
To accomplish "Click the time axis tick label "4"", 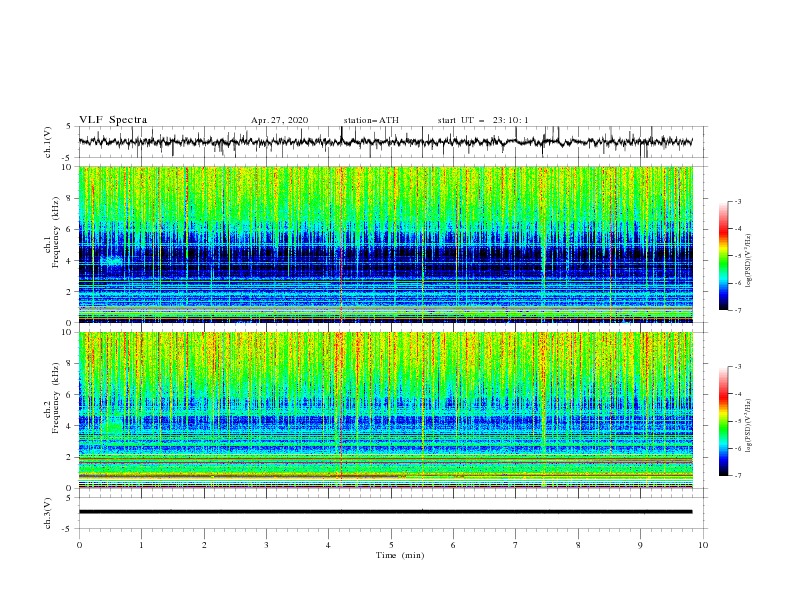I will (328, 545).
